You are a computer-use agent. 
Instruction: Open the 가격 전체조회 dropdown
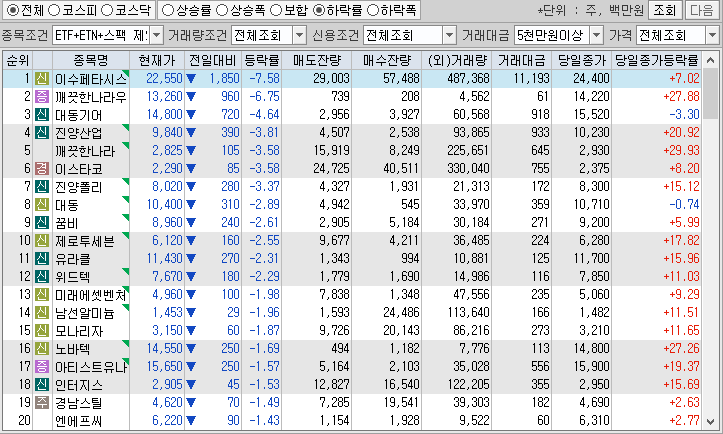712,35
